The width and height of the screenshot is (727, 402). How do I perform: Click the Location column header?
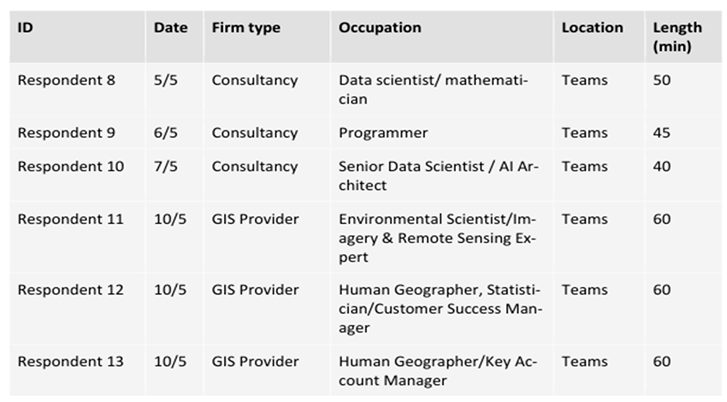[x=592, y=28]
